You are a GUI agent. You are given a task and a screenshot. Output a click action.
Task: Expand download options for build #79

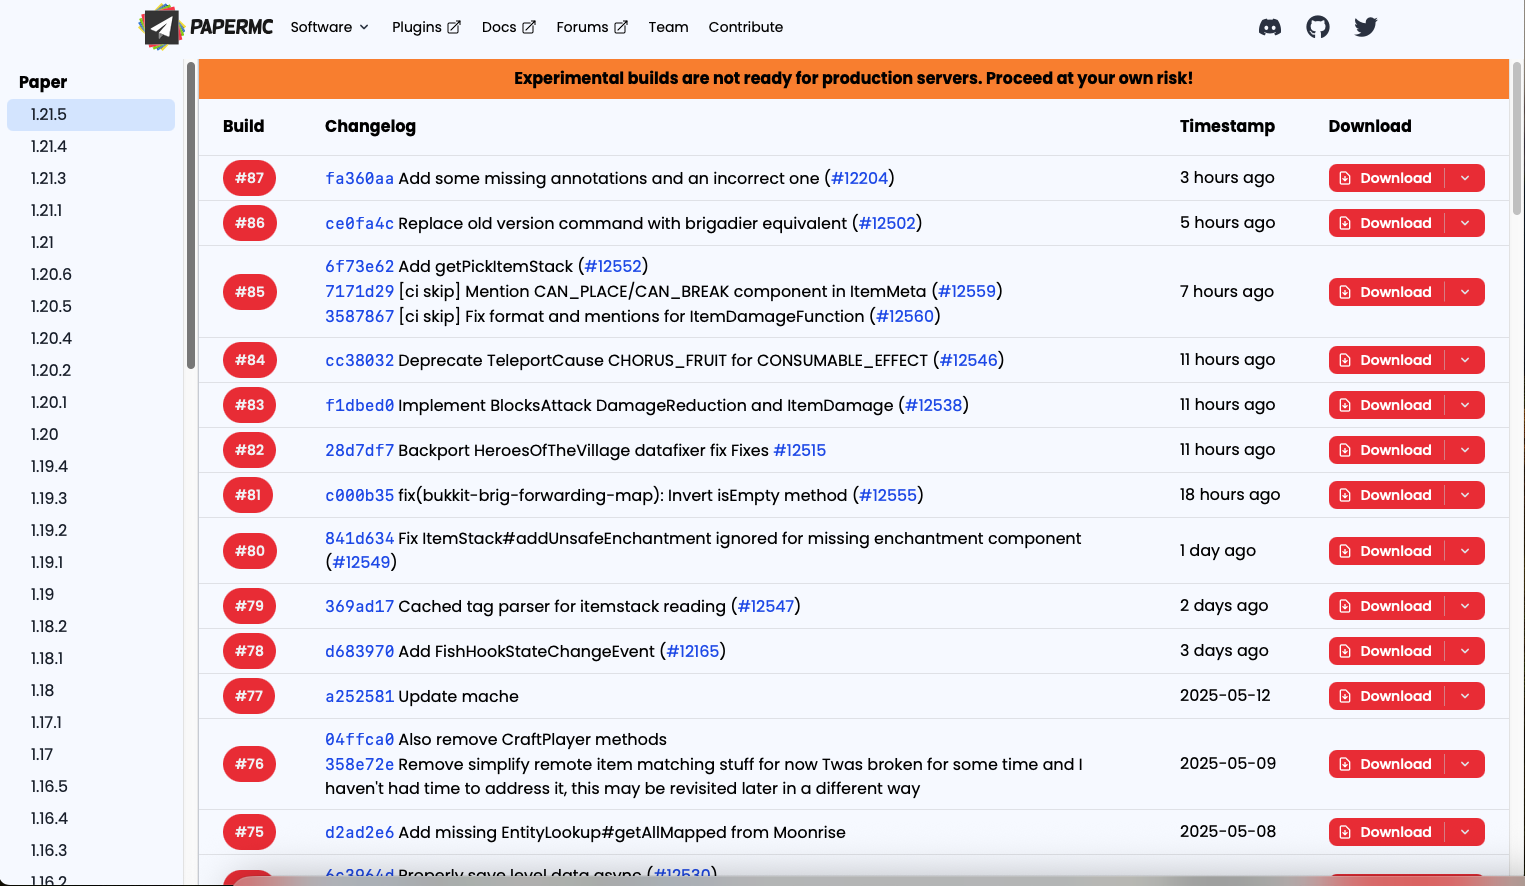tap(1465, 606)
